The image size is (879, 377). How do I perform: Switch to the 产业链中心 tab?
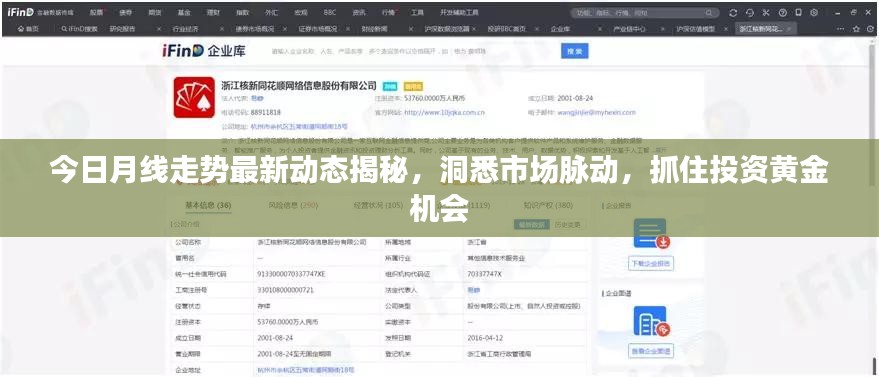coord(629,29)
